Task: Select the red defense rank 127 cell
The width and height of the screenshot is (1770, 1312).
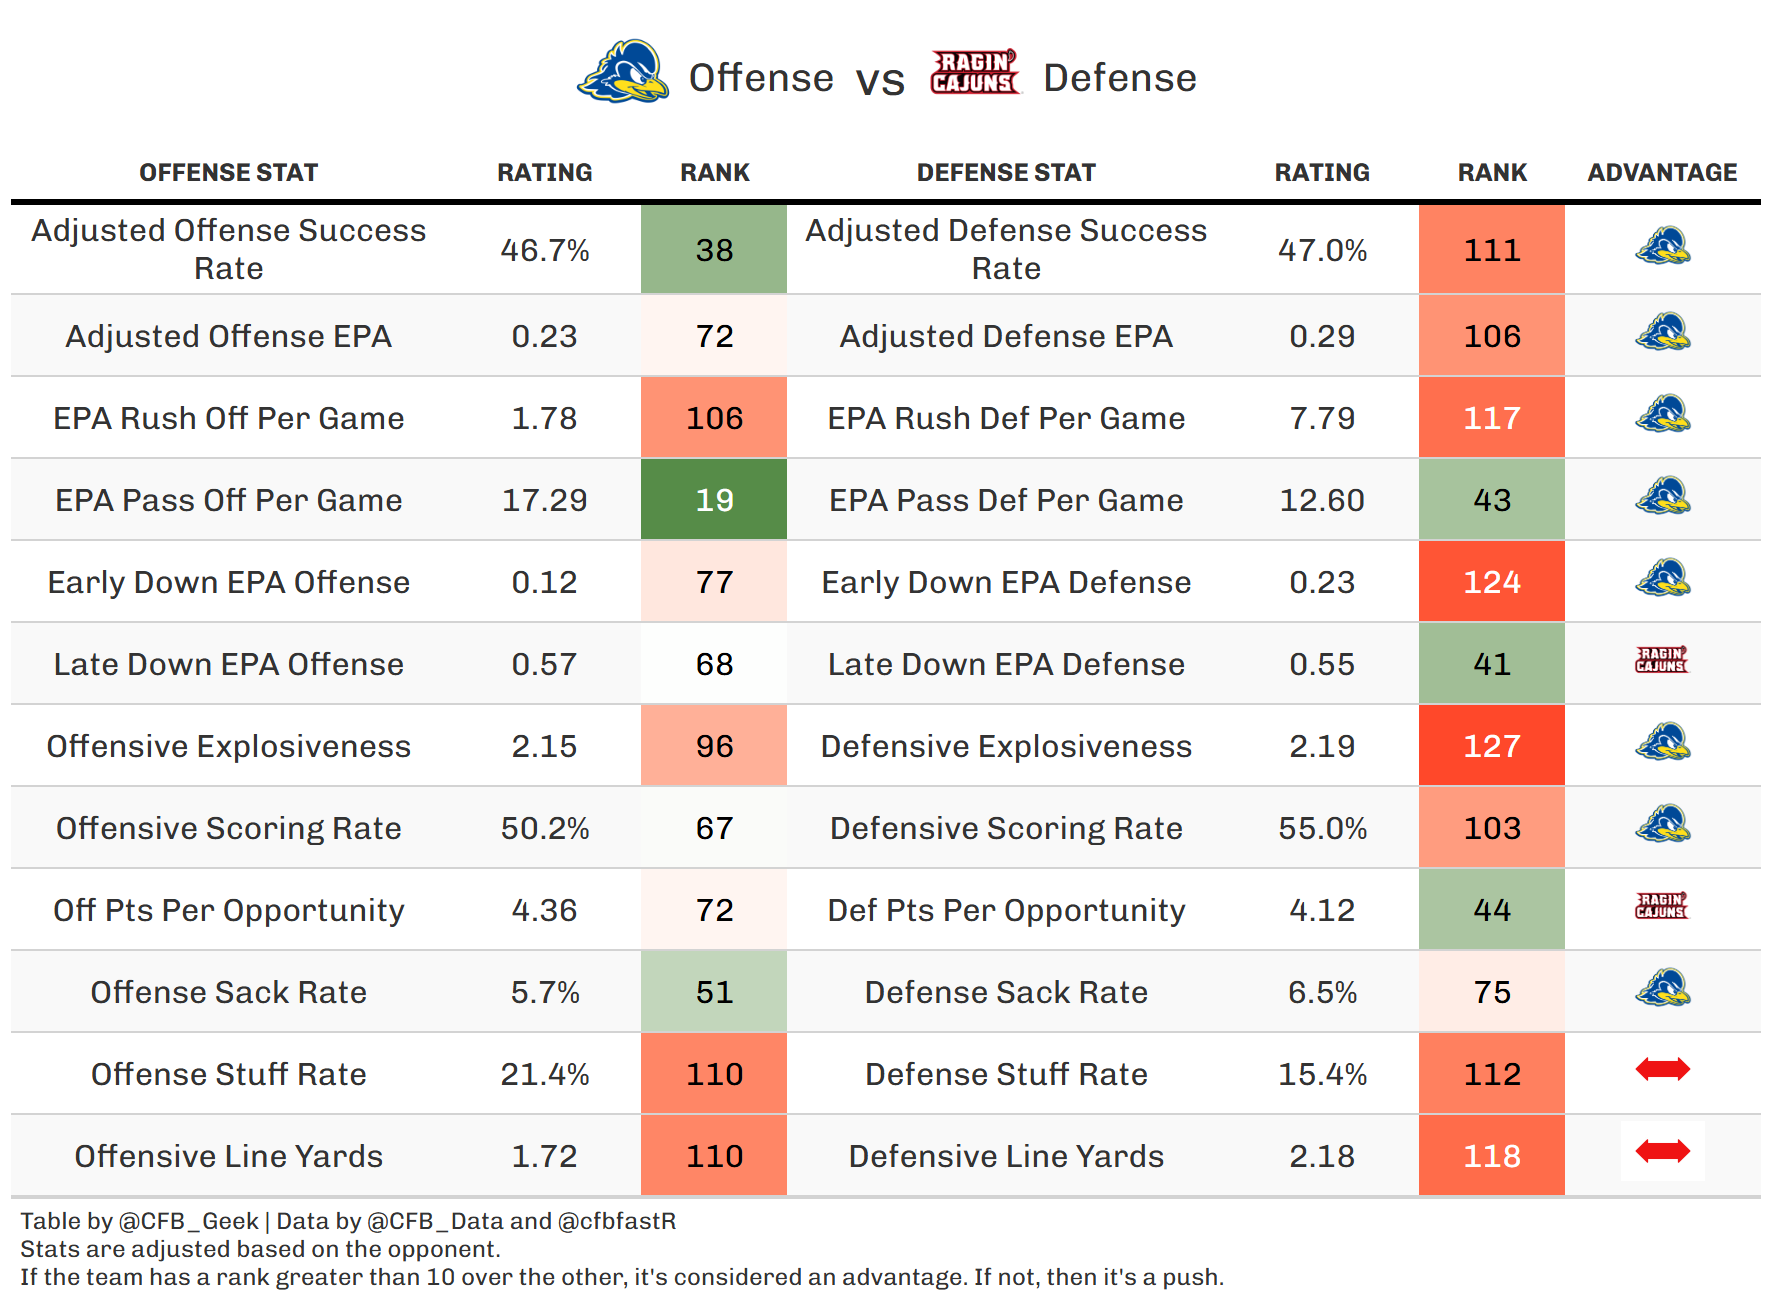Action: point(1491,746)
